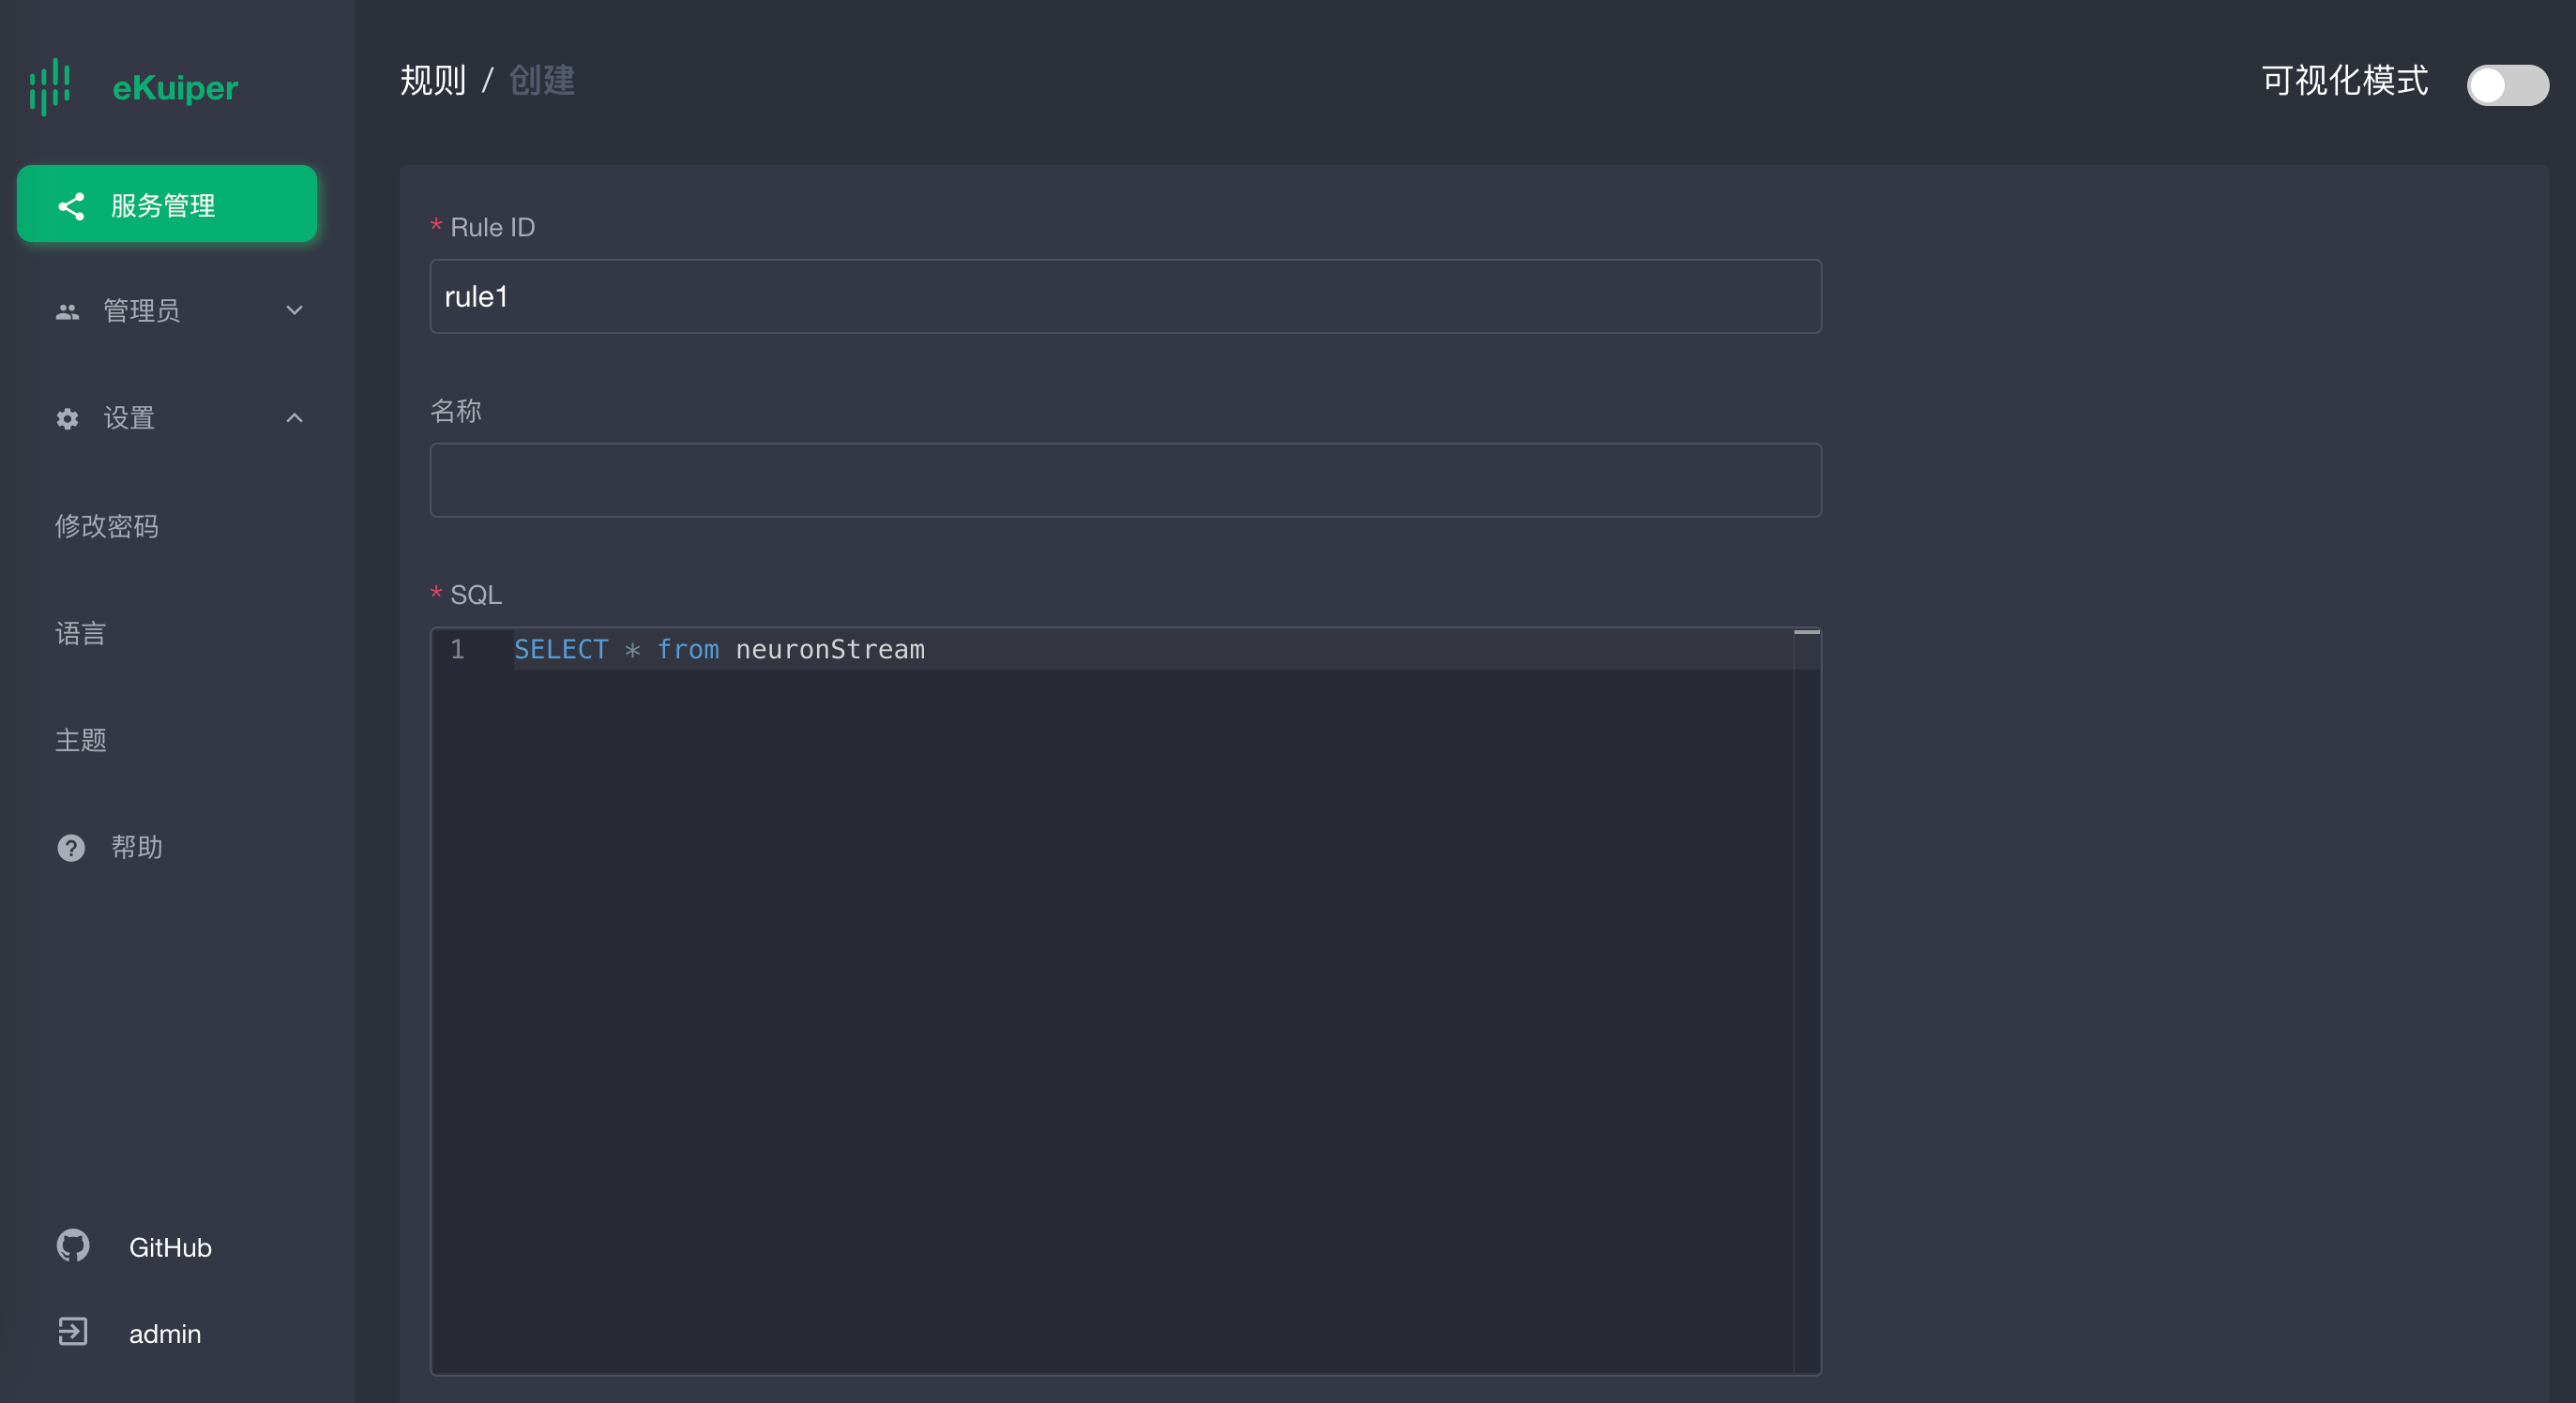
Task: Click the 管理员 people icon
Action: pyautogui.click(x=67, y=312)
